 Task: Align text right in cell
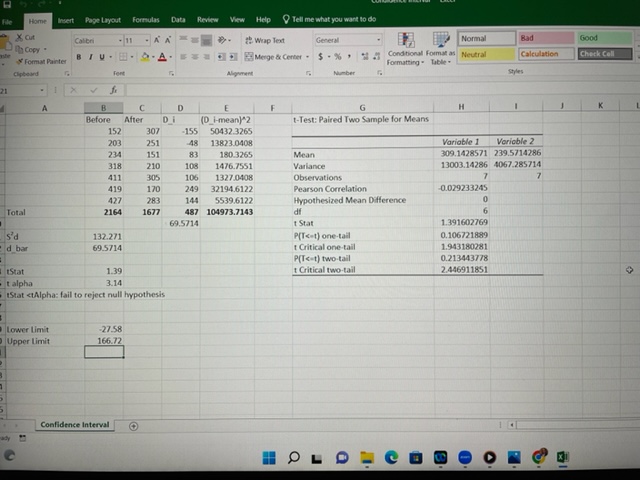[207, 57]
